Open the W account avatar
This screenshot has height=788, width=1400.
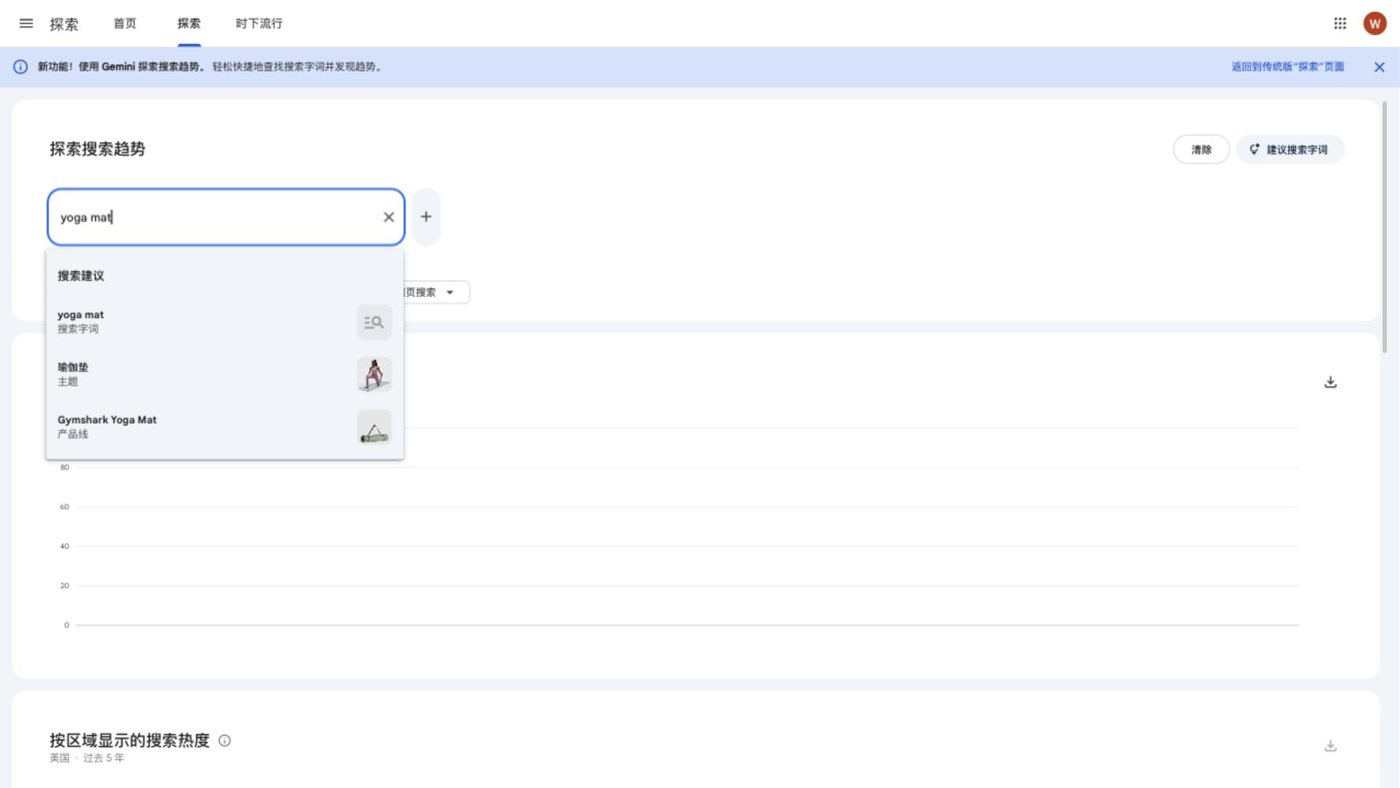click(x=1375, y=23)
